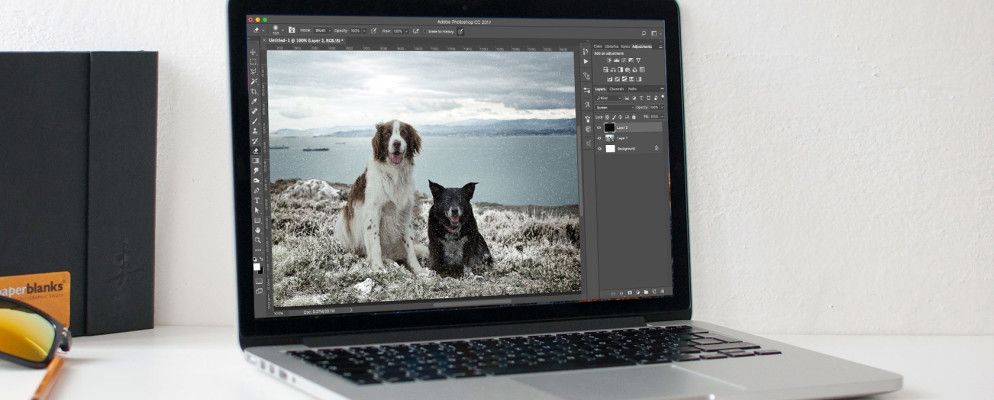Select the Gradient tool
The height and width of the screenshot is (400, 994).
click(255, 160)
